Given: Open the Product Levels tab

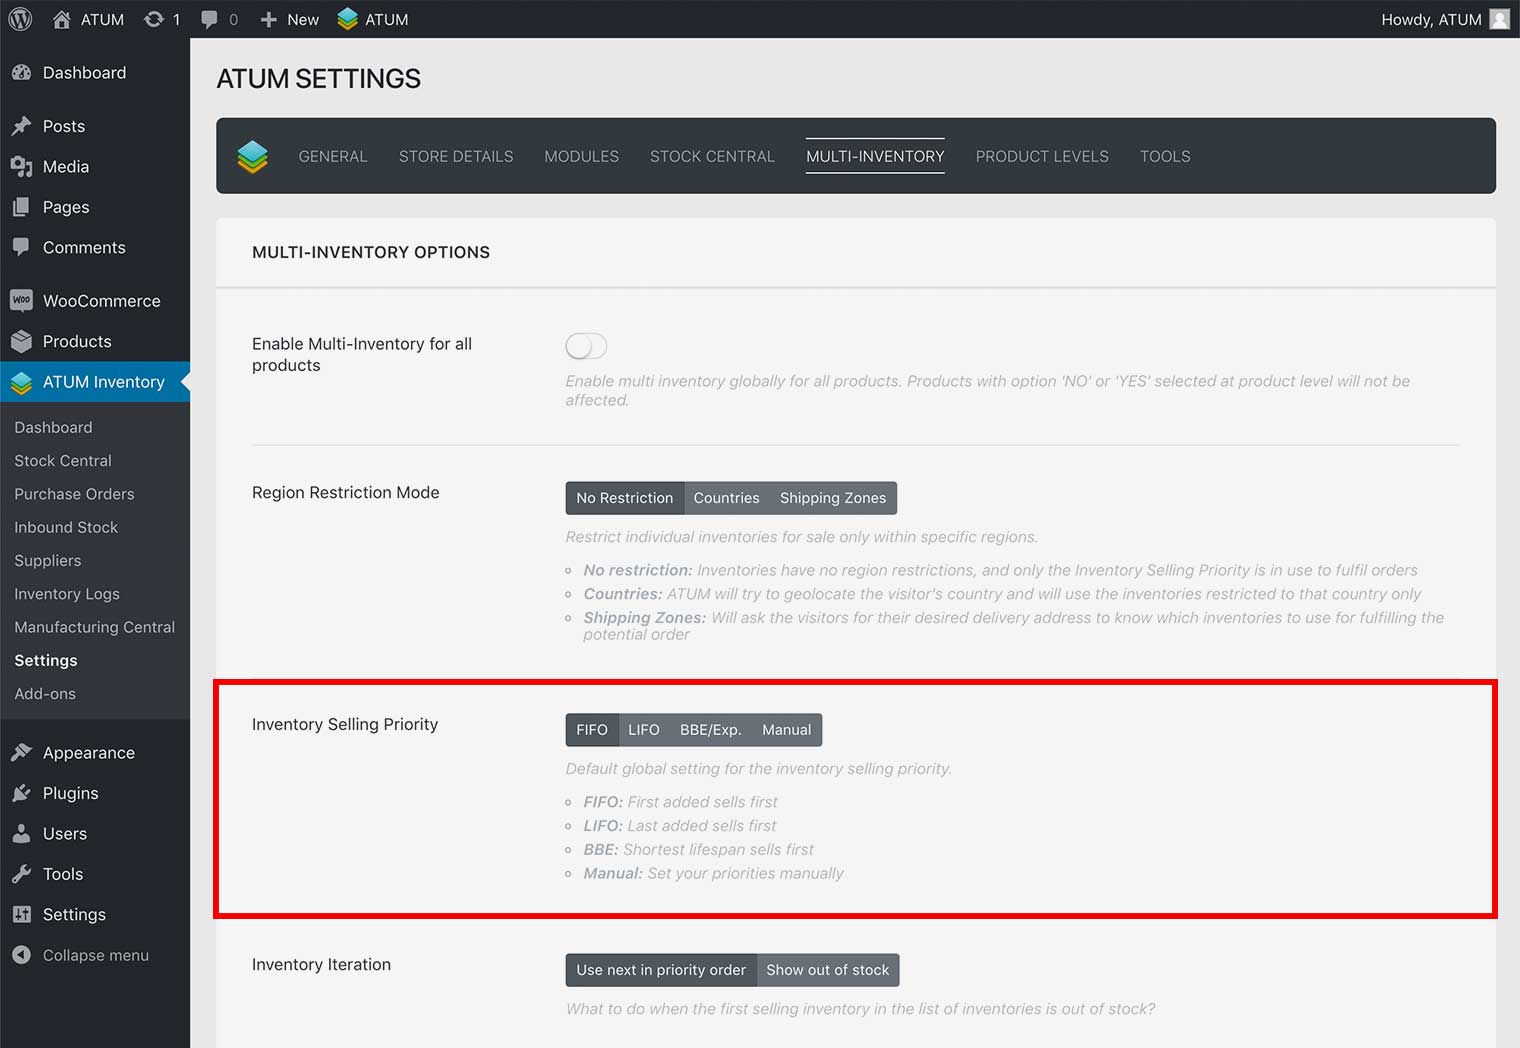Looking at the screenshot, I should (1041, 156).
